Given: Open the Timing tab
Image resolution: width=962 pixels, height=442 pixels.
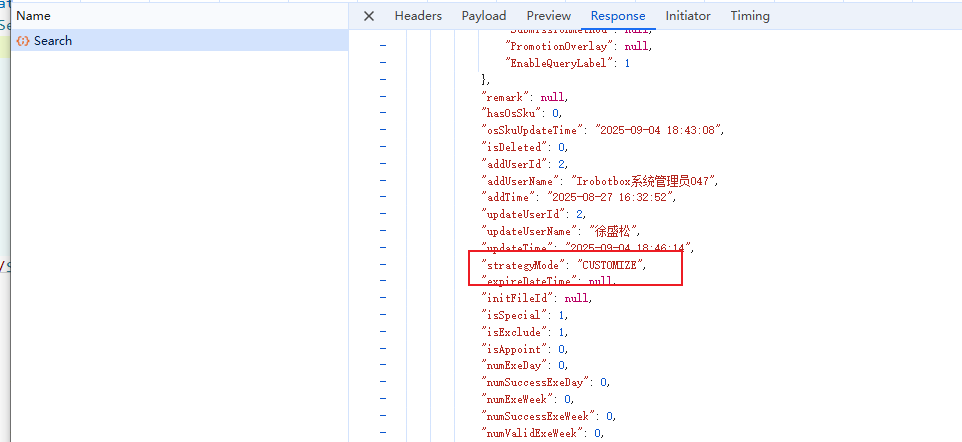Looking at the screenshot, I should pyautogui.click(x=750, y=16).
